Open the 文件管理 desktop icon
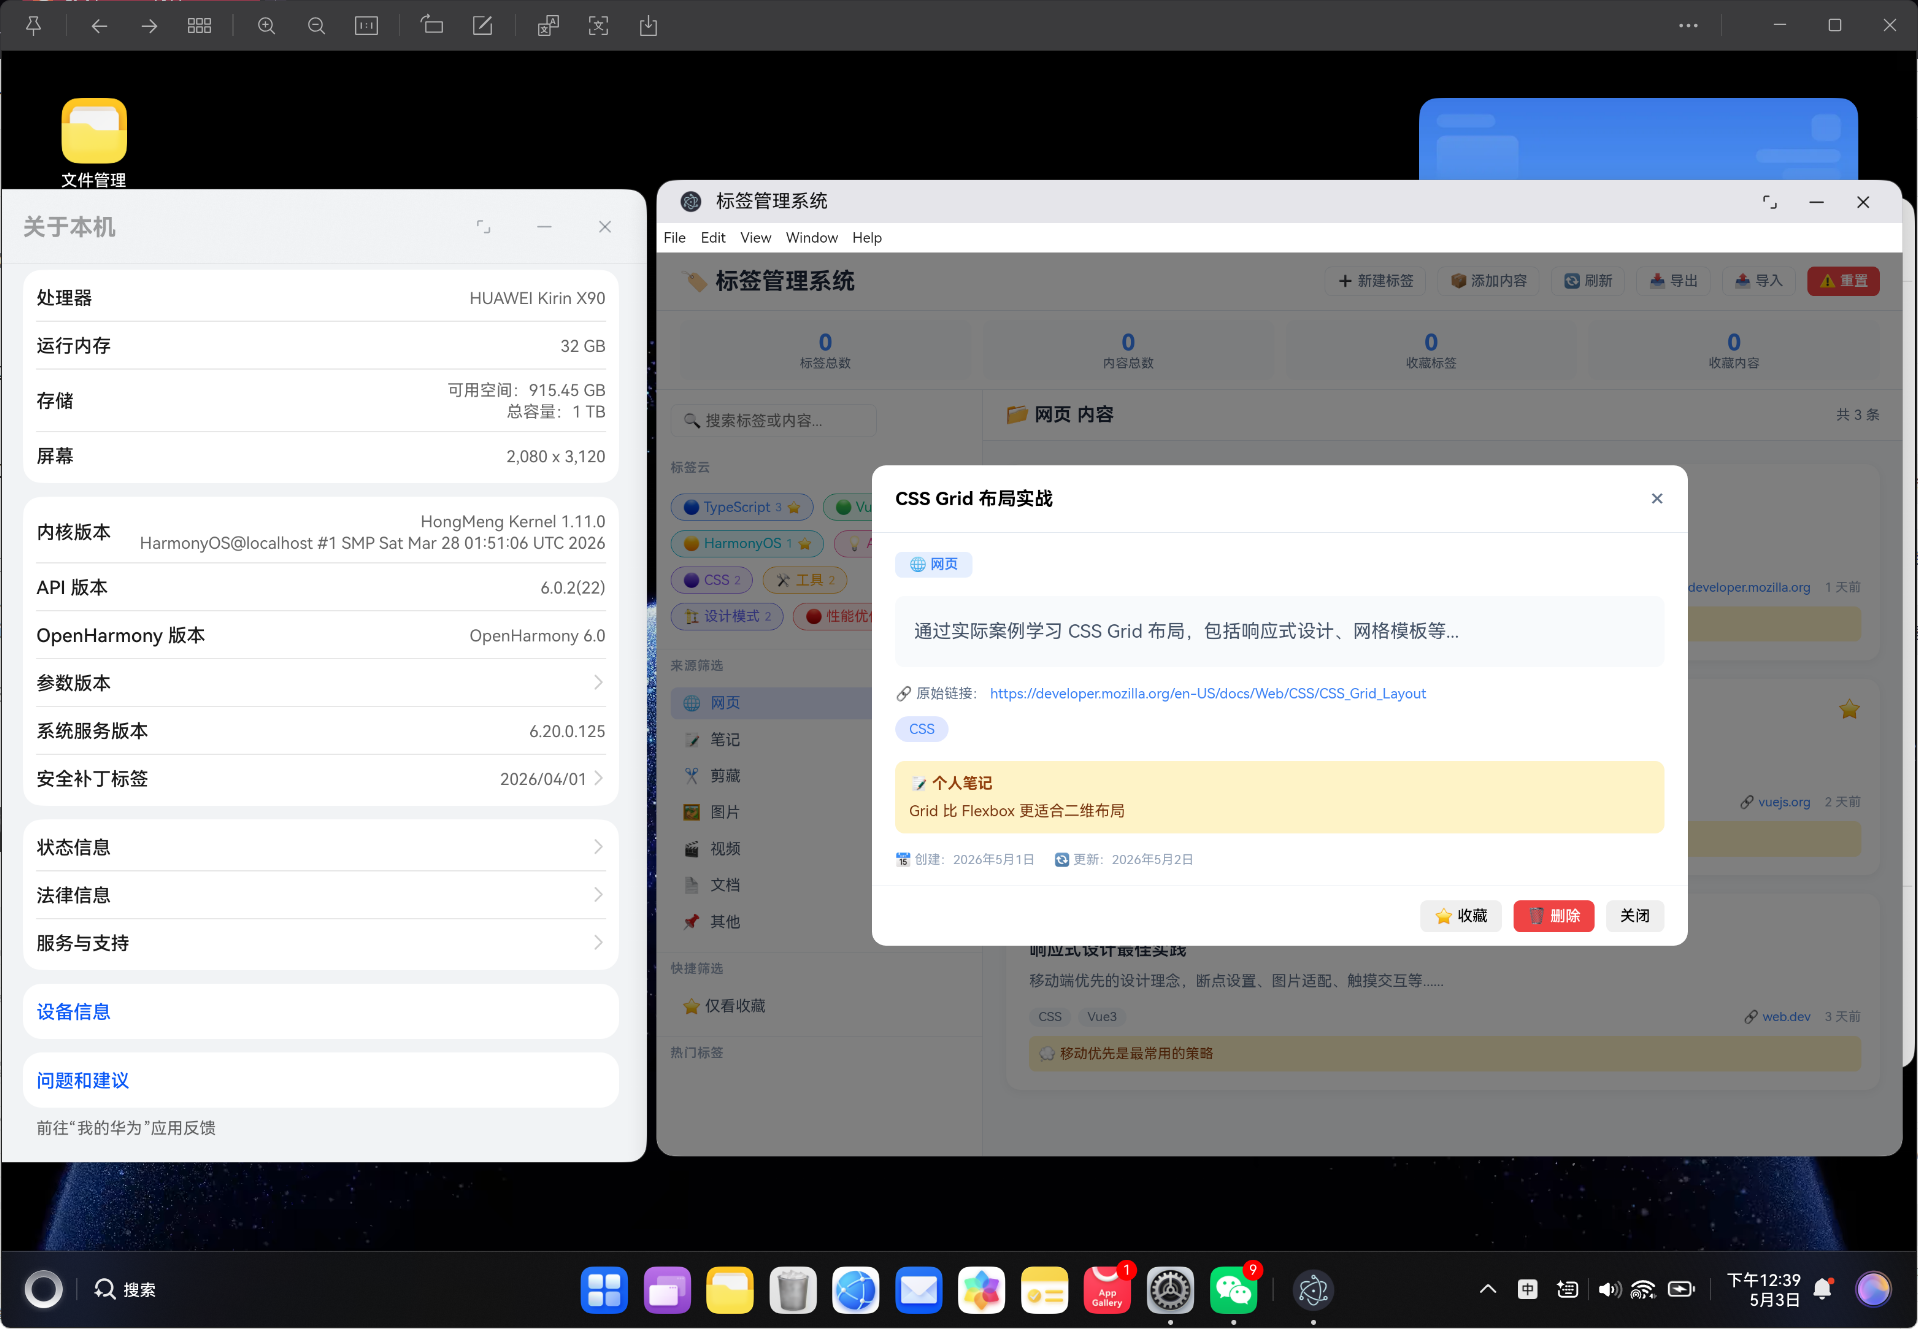The width and height of the screenshot is (1918, 1329). point(94,143)
